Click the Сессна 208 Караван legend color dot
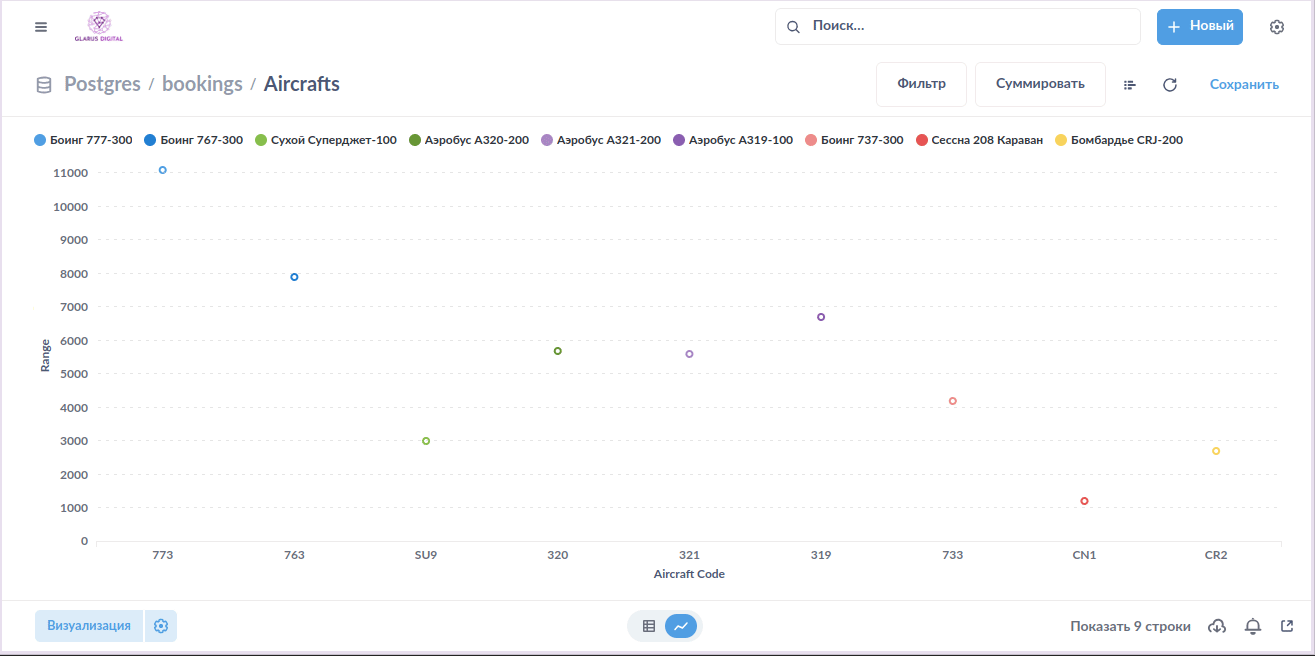Screen dimensions: 1315x656 point(922,140)
